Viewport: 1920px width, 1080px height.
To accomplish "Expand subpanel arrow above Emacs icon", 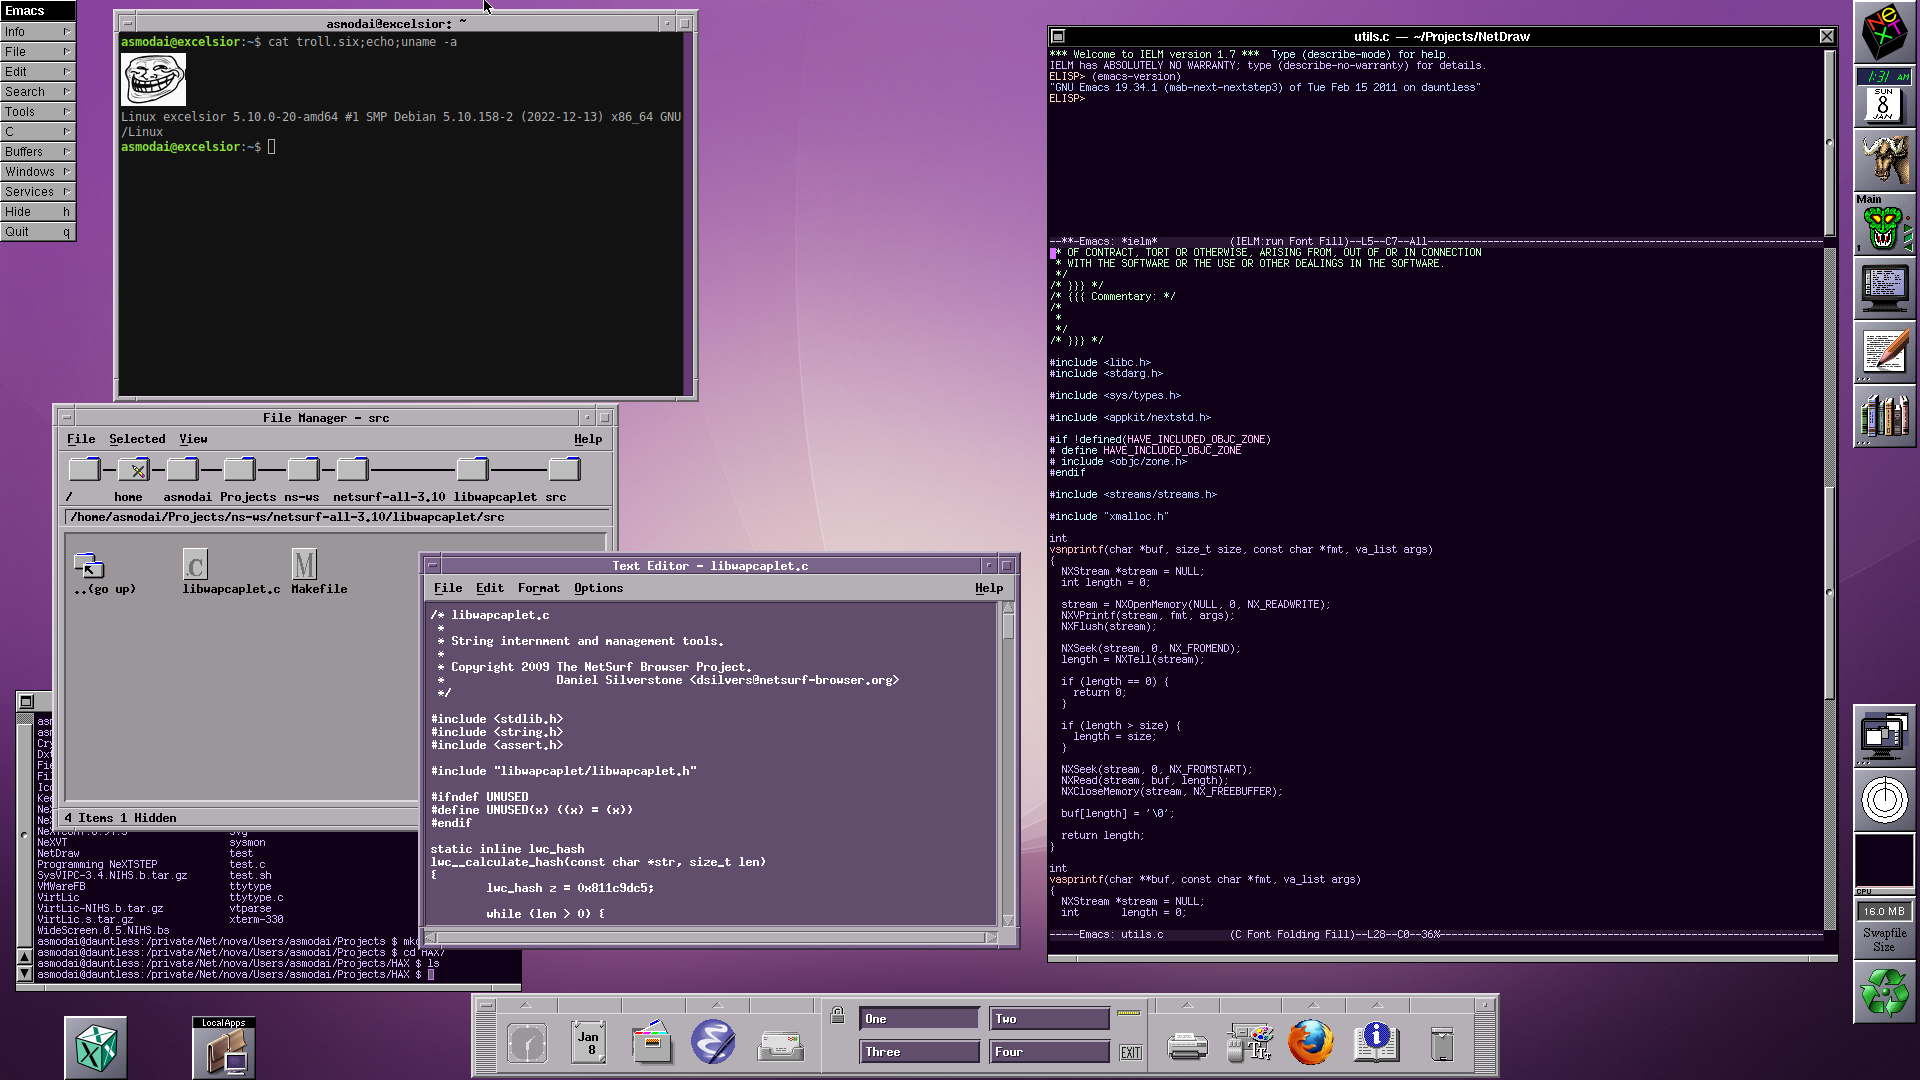I will click(x=716, y=1005).
